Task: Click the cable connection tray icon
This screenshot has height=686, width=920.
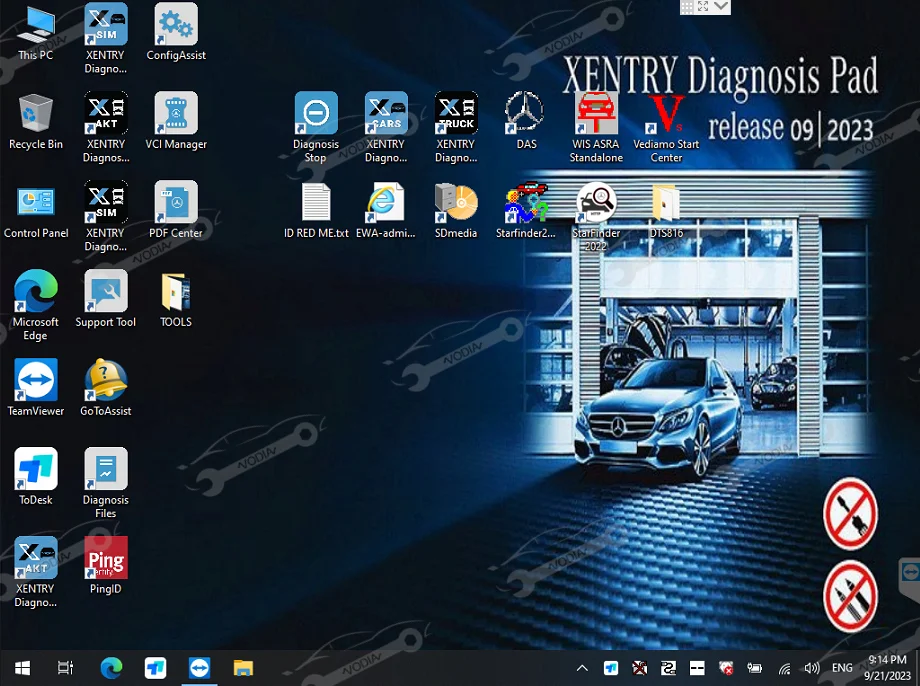Action: point(668,668)
